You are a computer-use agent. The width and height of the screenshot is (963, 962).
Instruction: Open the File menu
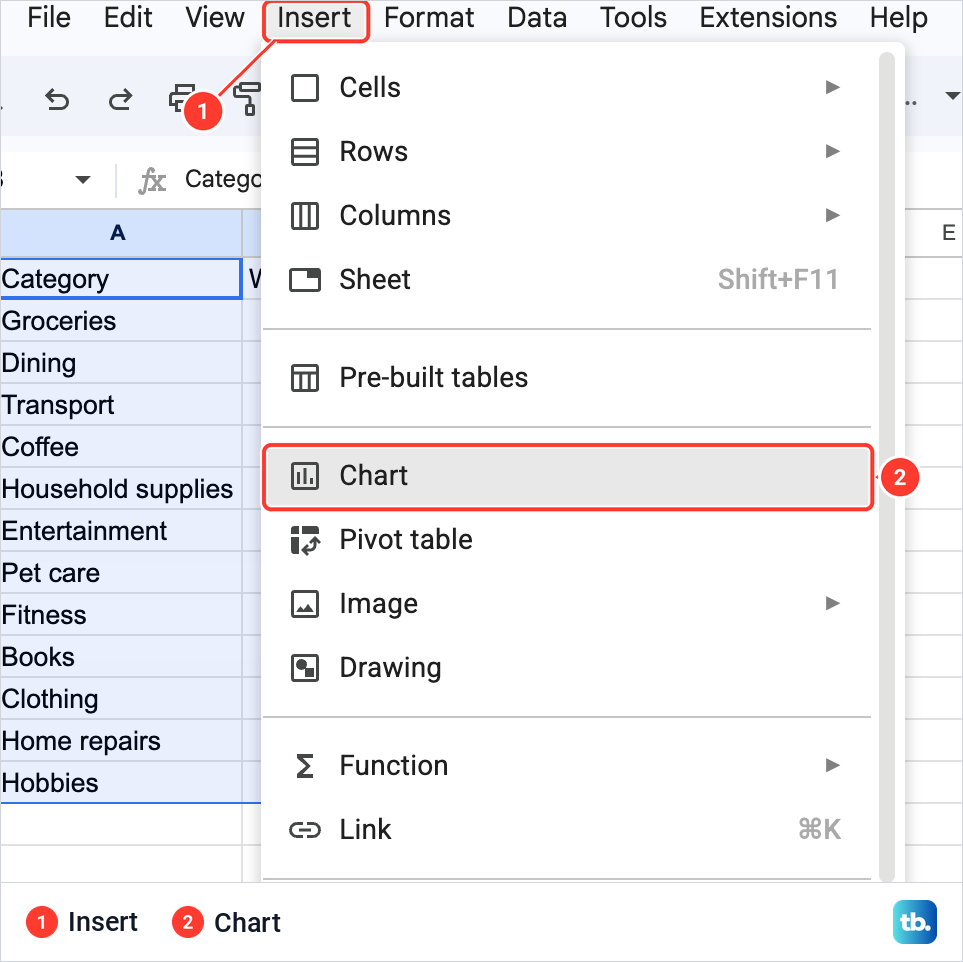tap(49, 18)
